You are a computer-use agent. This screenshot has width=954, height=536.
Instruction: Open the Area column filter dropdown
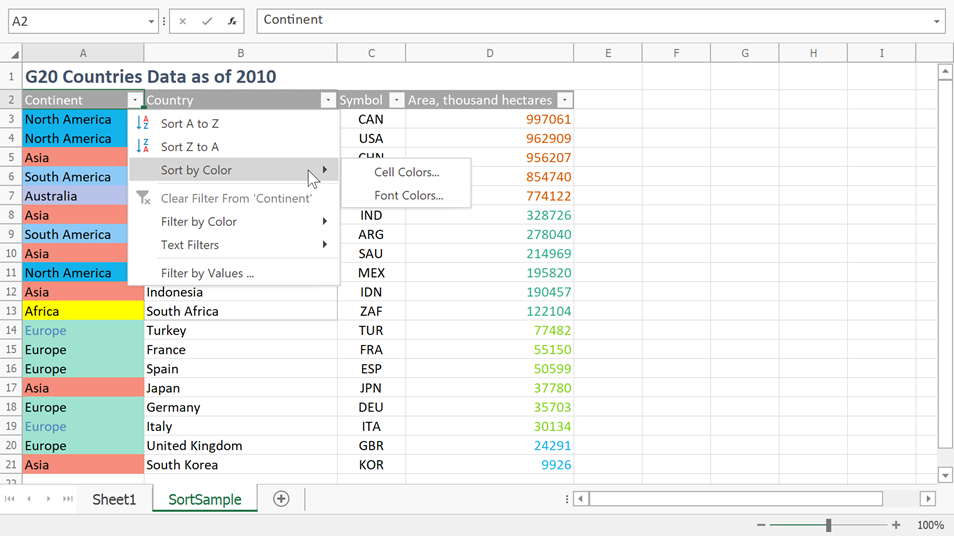tap(565, 100)
